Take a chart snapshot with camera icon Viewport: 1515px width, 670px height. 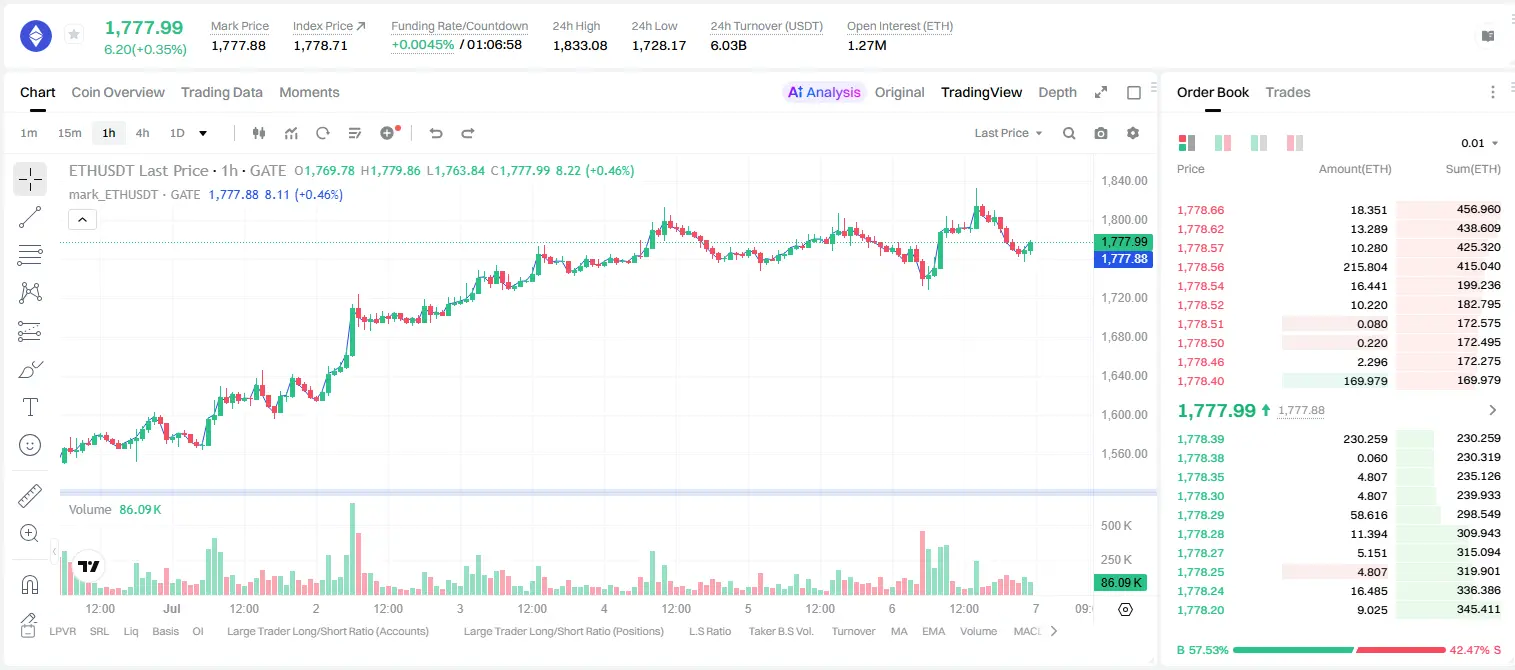(1101, 133)
